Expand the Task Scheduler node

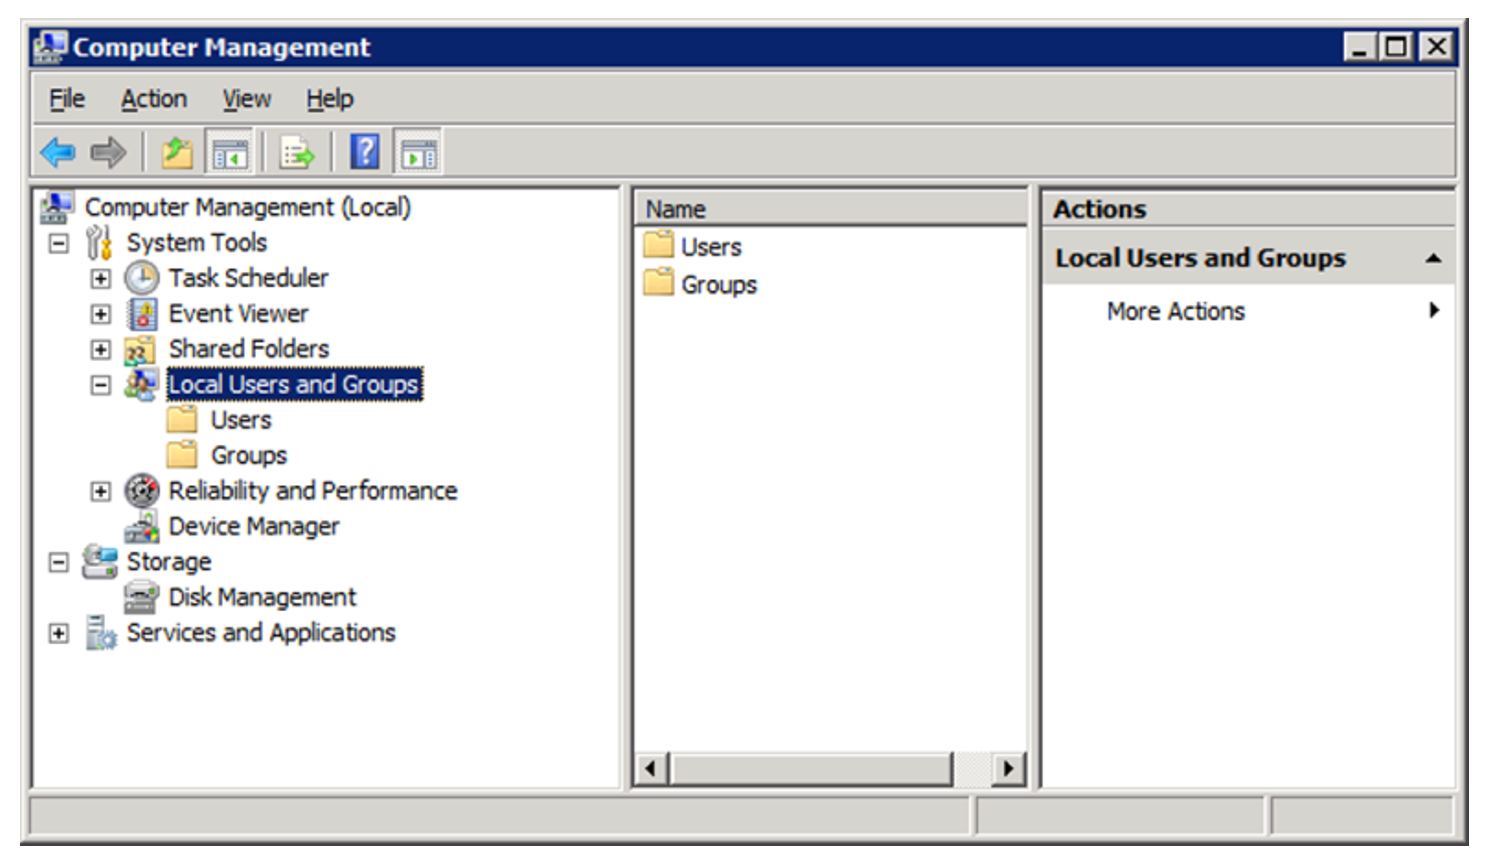point(101,279)
